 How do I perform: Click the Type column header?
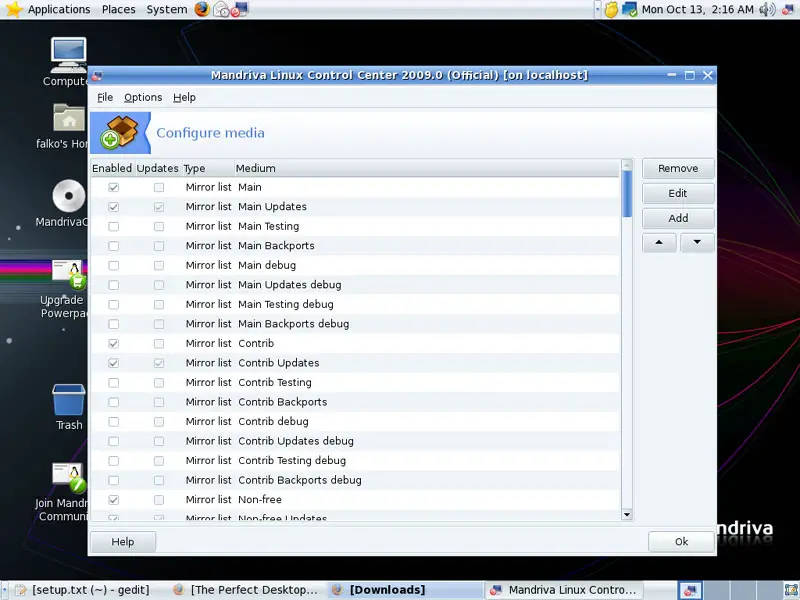click(208, 168)
